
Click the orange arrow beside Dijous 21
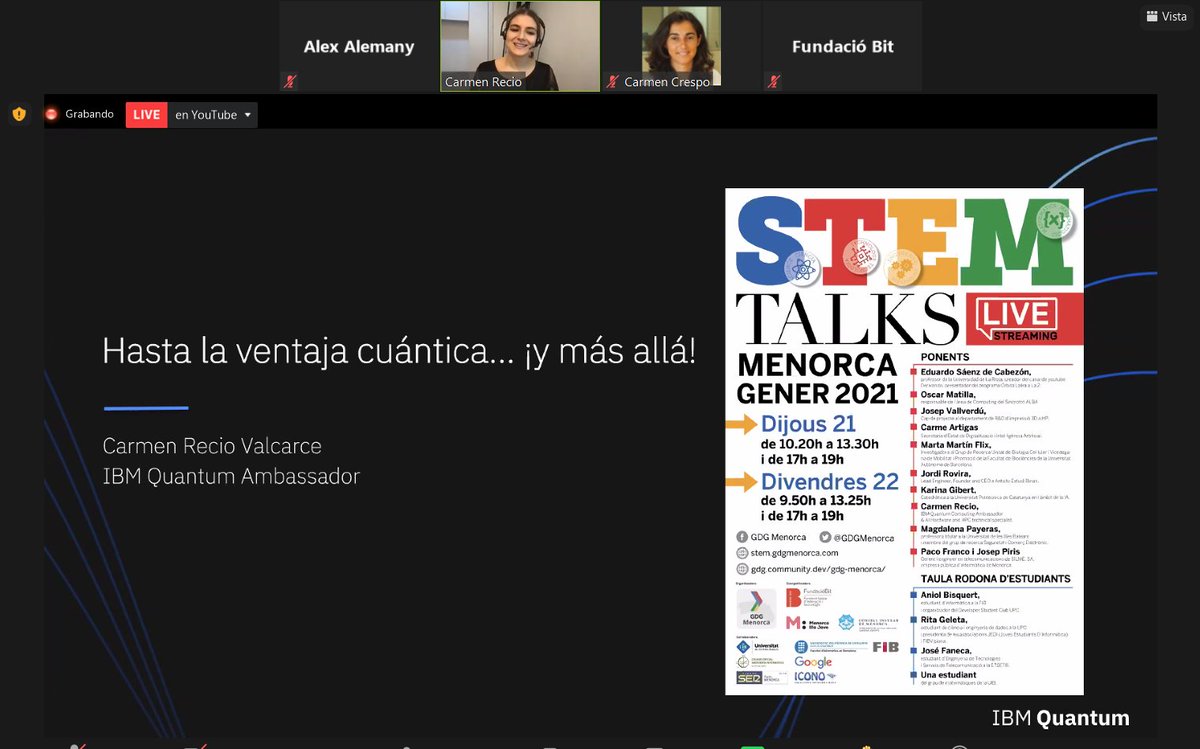pyautogui.click(x=741, y=426)
